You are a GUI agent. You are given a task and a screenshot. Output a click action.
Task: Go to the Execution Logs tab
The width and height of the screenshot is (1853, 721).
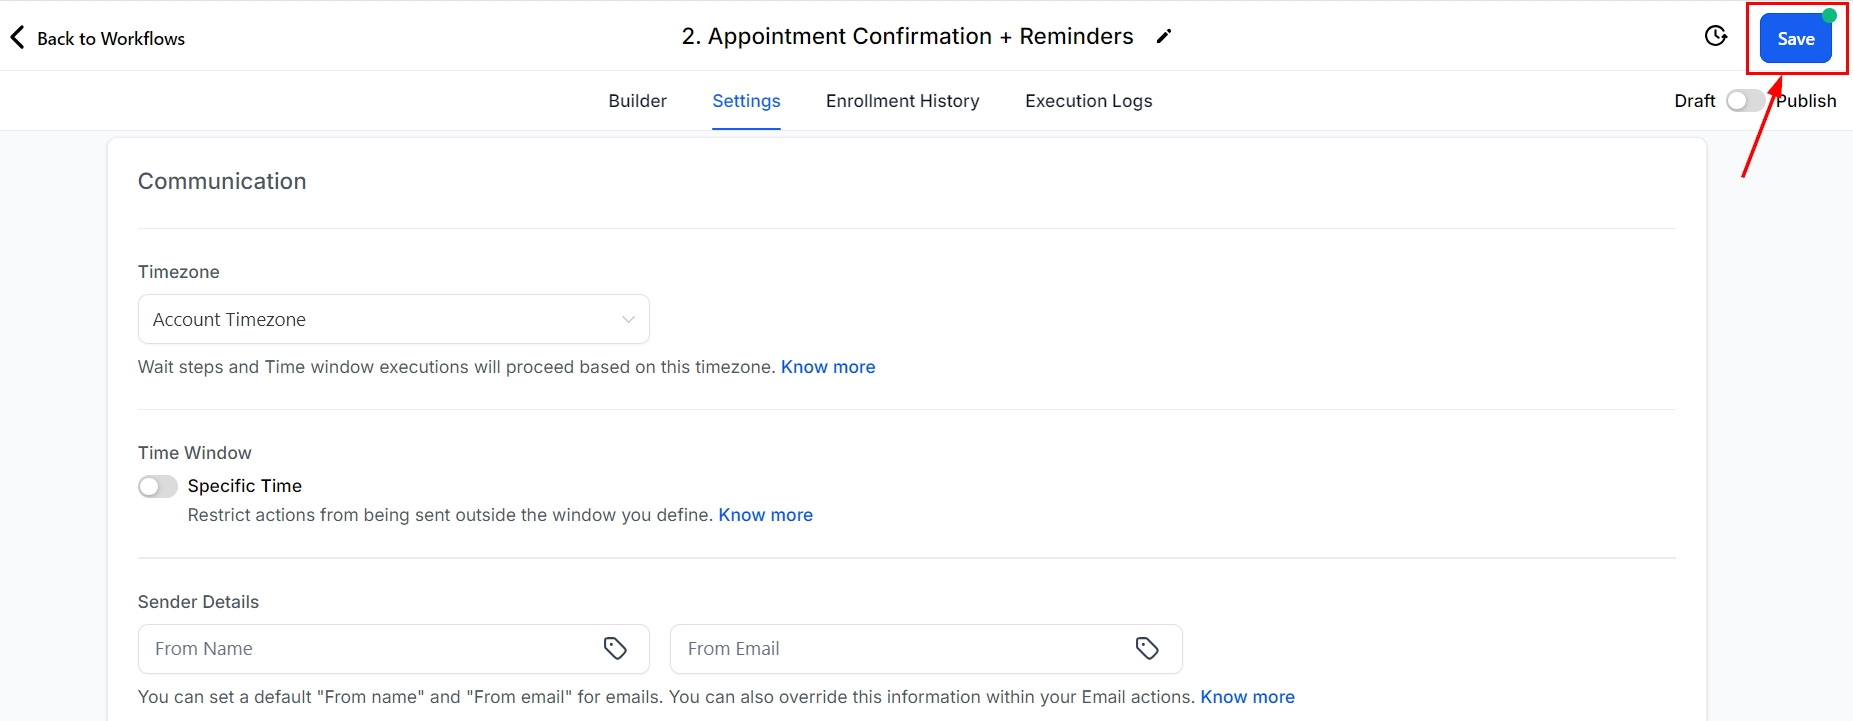(x=1088, y=101)
